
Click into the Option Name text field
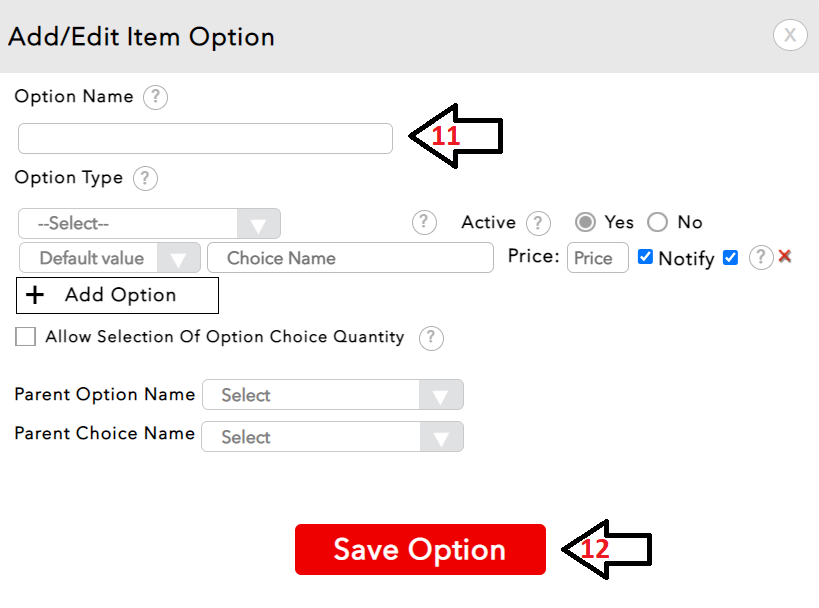[x=205, y=138]
